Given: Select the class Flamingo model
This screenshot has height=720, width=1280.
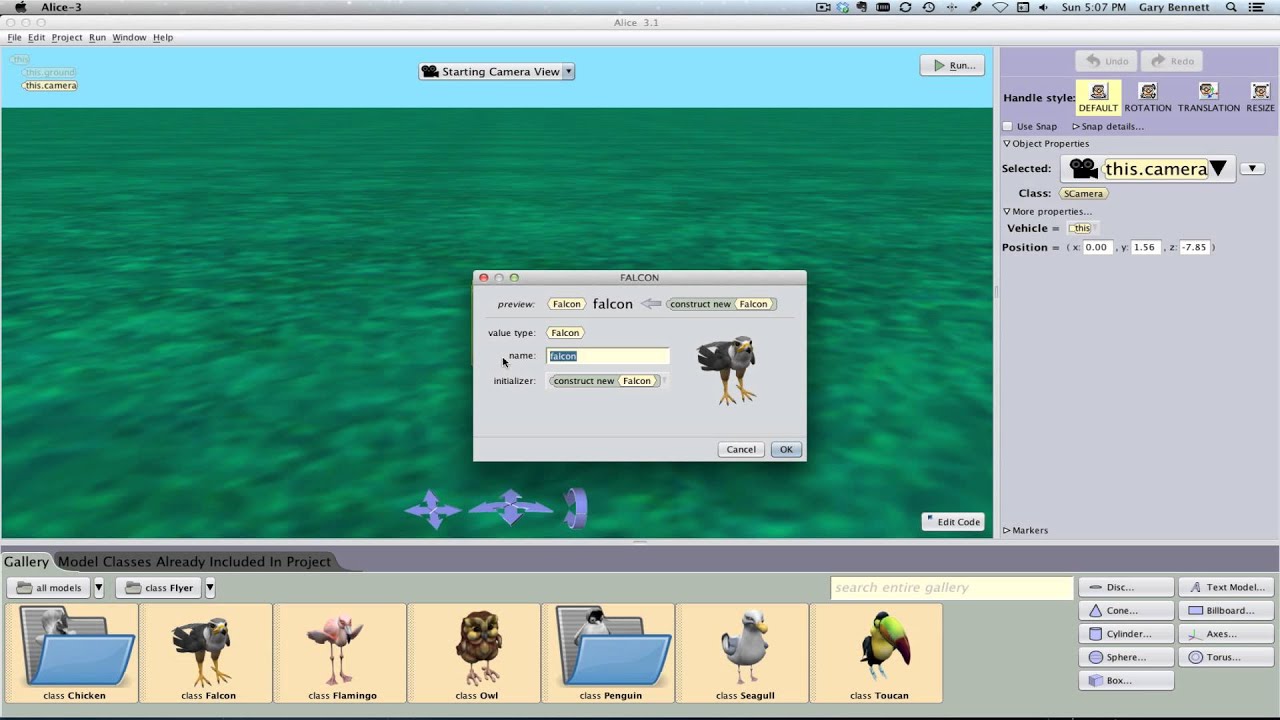Looking at the screenshot, I should coord(340,653).
